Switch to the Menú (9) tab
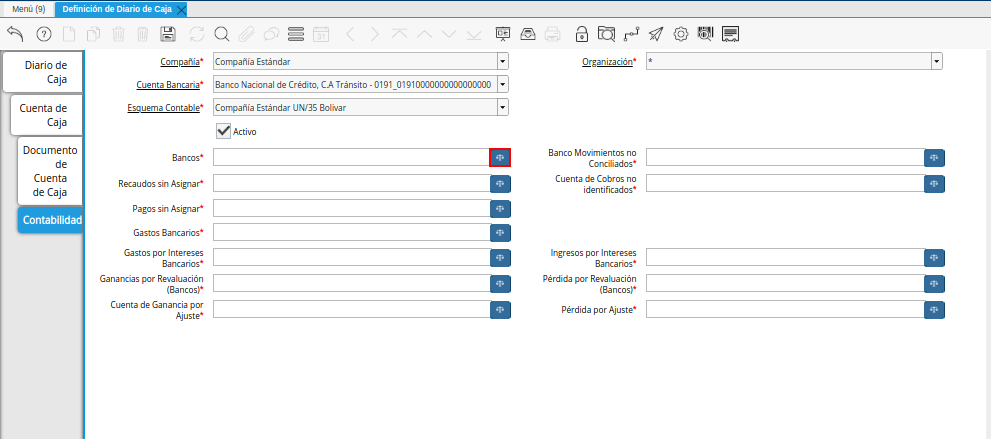 click(x=28, y=9)
